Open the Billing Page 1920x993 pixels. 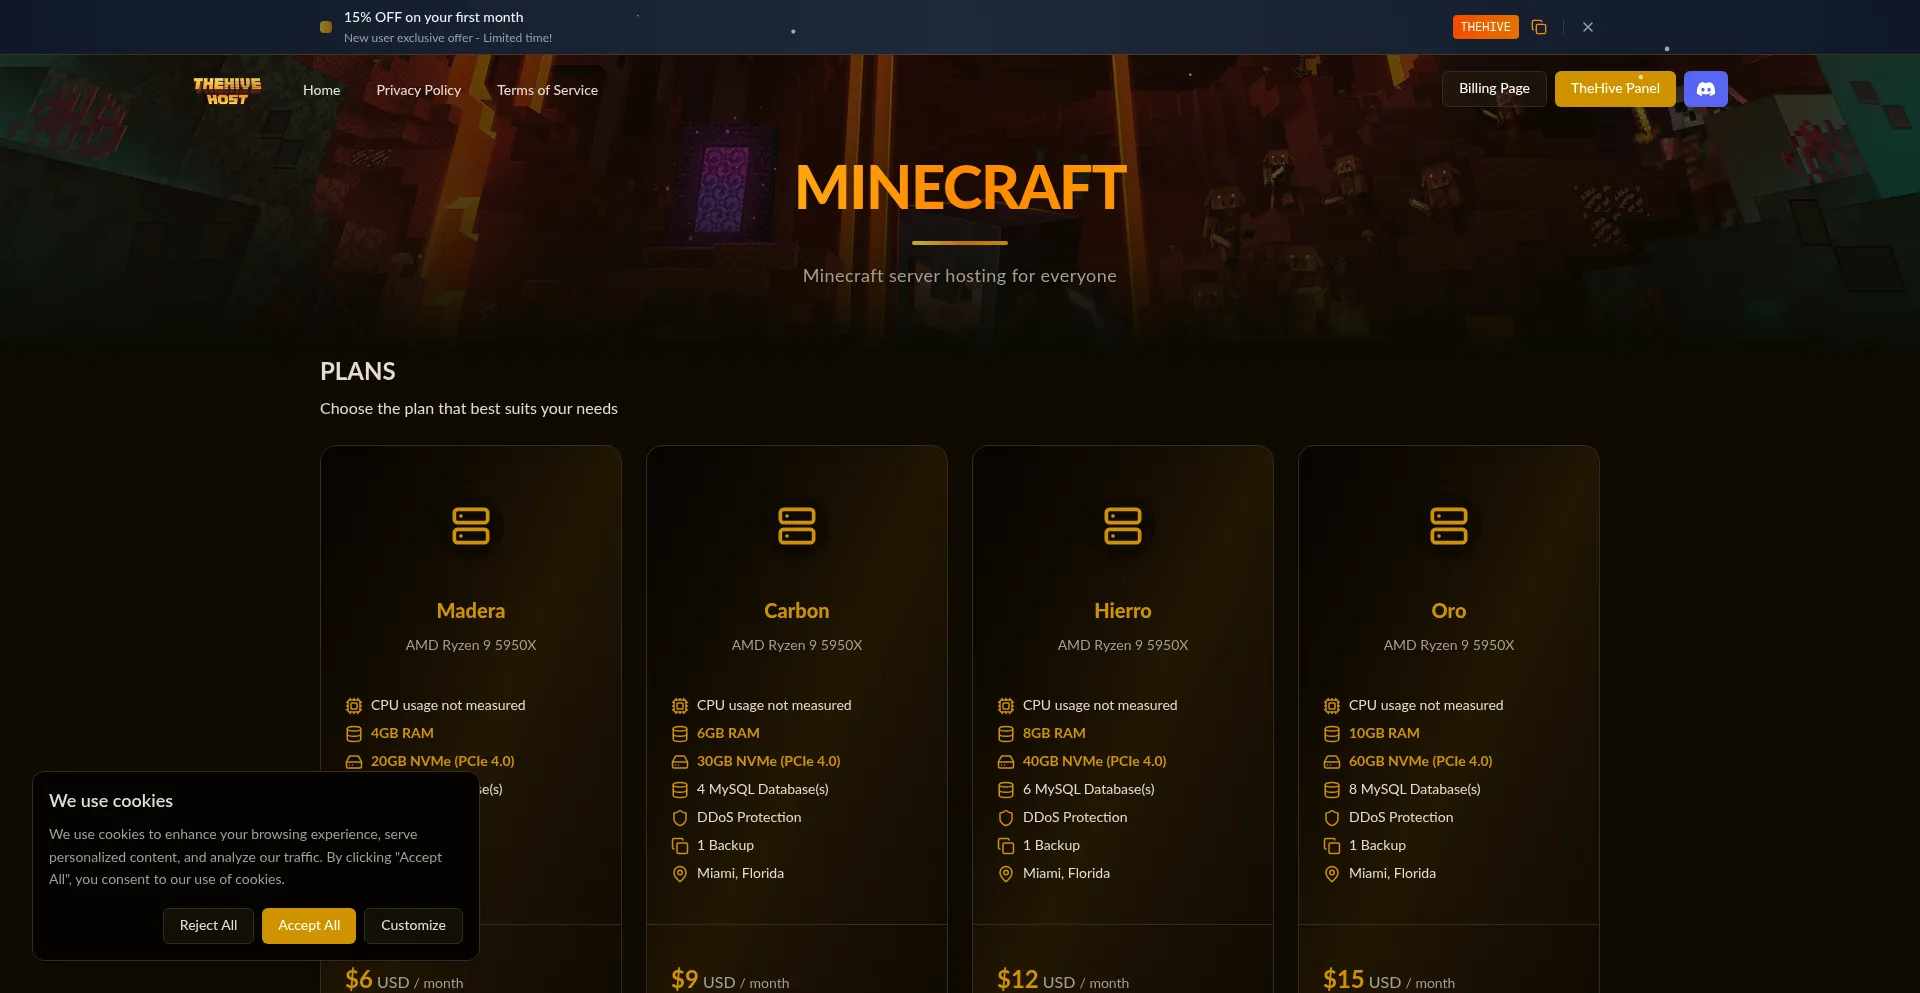[x=1493, y=88]
